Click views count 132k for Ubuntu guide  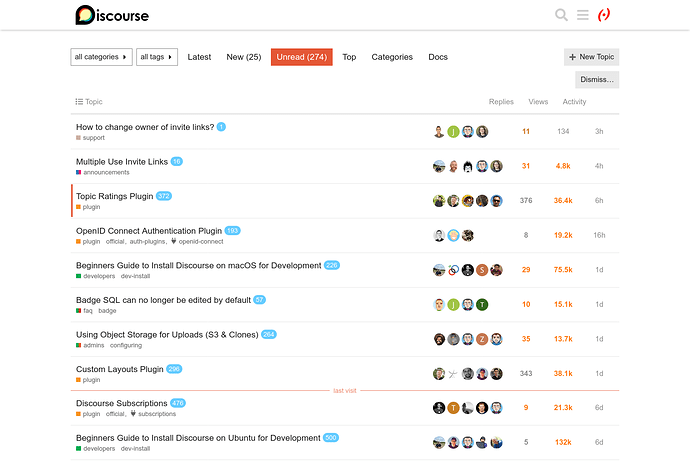[563, 442]
